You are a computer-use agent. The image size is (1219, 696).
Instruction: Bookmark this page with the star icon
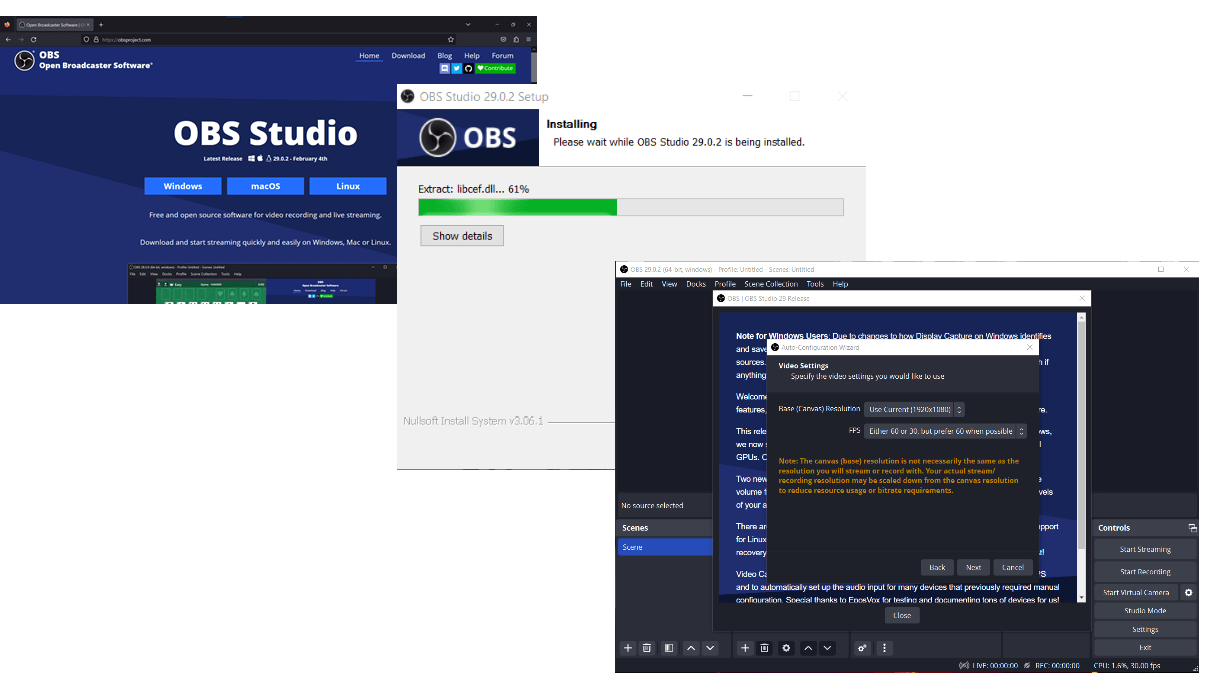click(x=451, y=39)
